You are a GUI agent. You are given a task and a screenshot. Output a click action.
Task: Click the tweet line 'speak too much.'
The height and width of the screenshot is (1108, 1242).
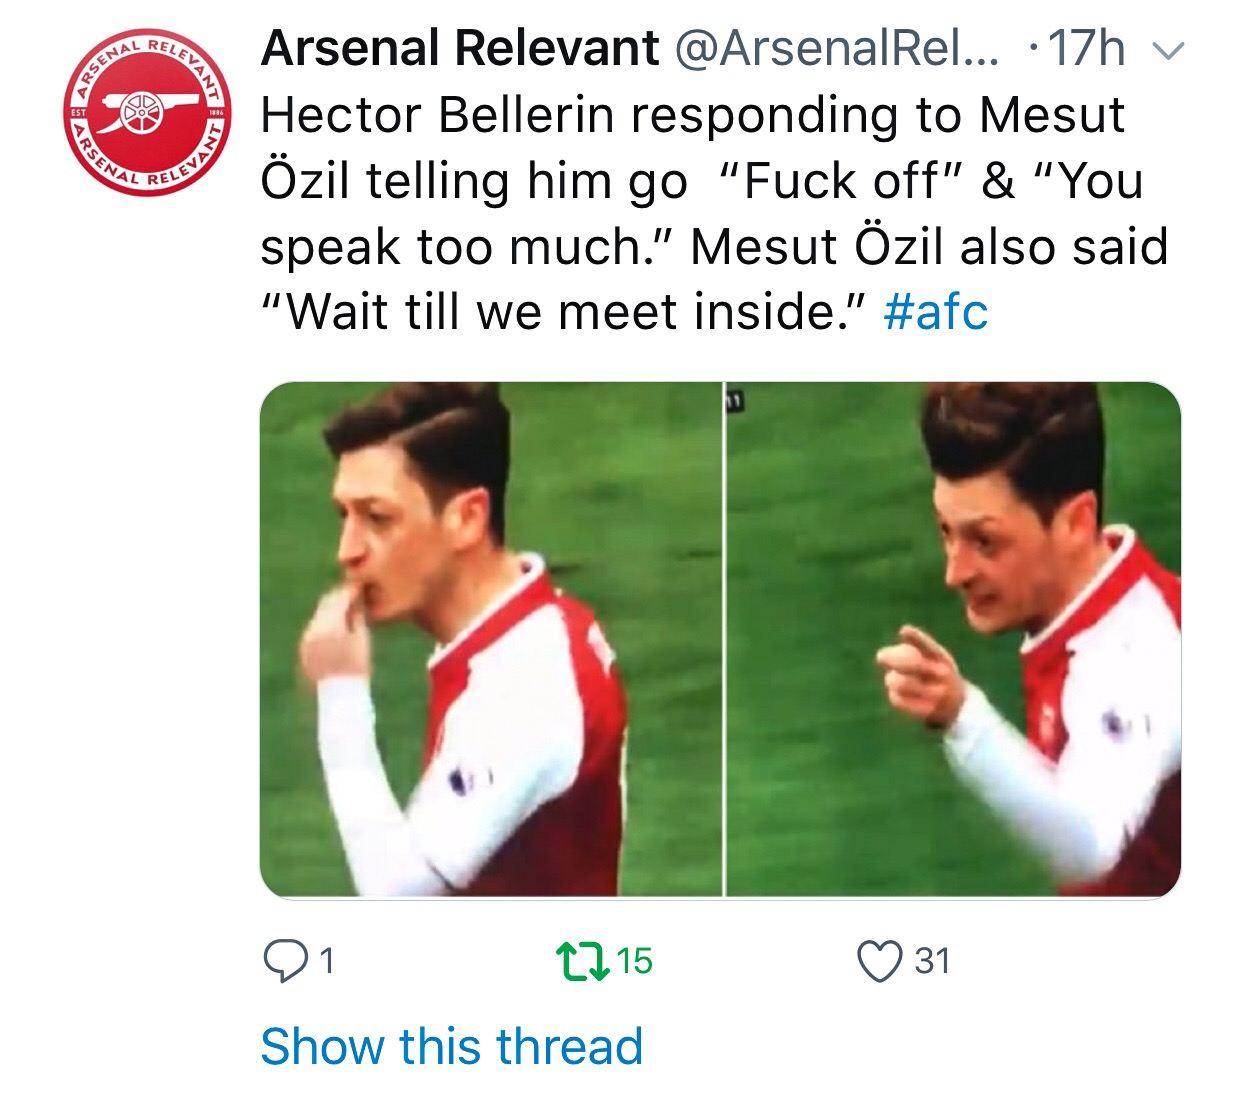tap(458, 246)
